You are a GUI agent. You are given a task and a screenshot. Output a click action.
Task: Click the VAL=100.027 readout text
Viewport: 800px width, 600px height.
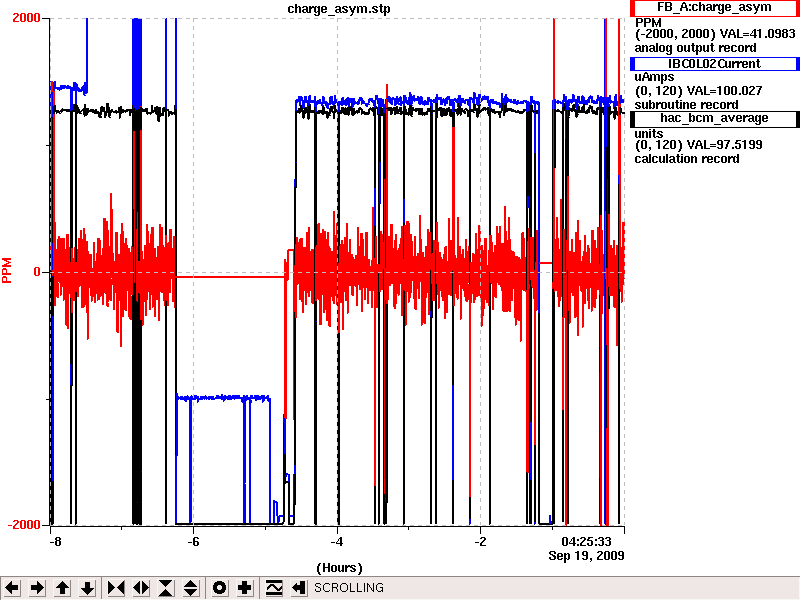[724, 91]
